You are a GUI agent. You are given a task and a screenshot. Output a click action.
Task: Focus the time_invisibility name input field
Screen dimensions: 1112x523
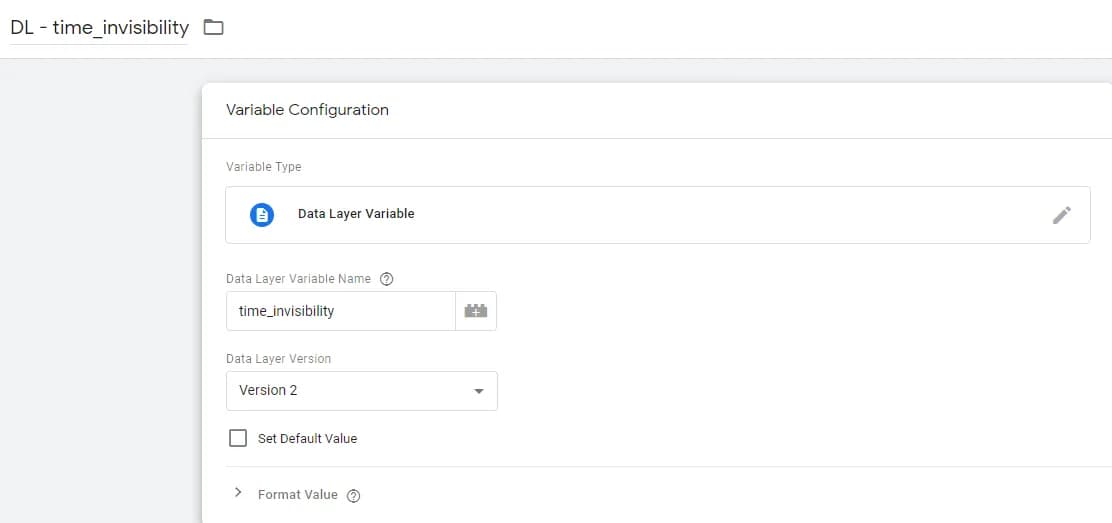click(x=340, y=311)
